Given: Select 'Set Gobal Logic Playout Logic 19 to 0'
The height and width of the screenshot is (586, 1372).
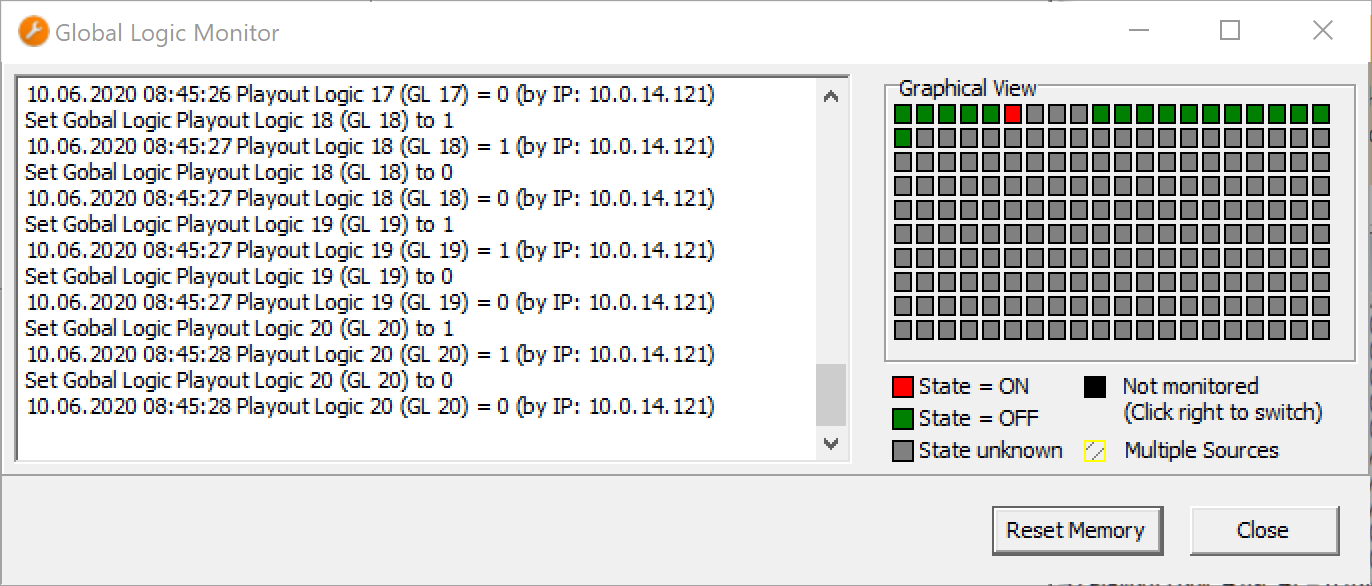Looking at the screenshot, I should pos(239,277).
